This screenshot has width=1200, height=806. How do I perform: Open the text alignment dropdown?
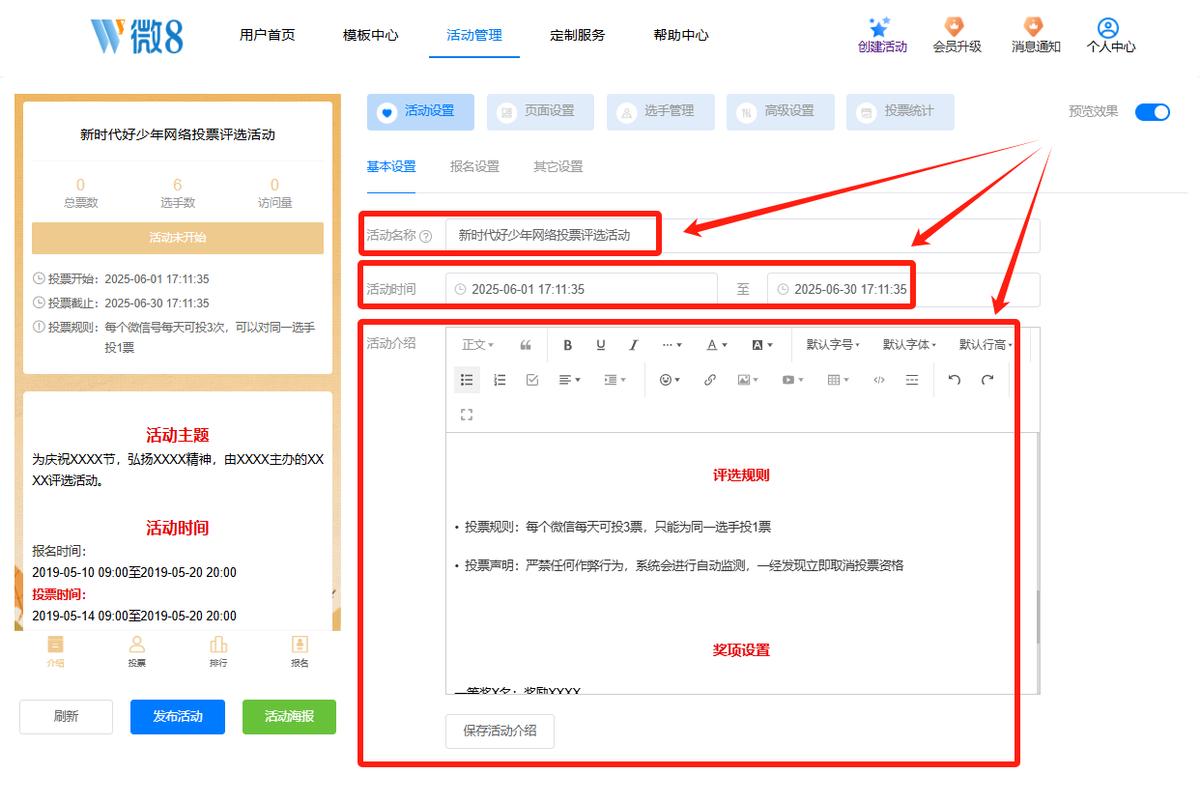(x=570, y=380)
